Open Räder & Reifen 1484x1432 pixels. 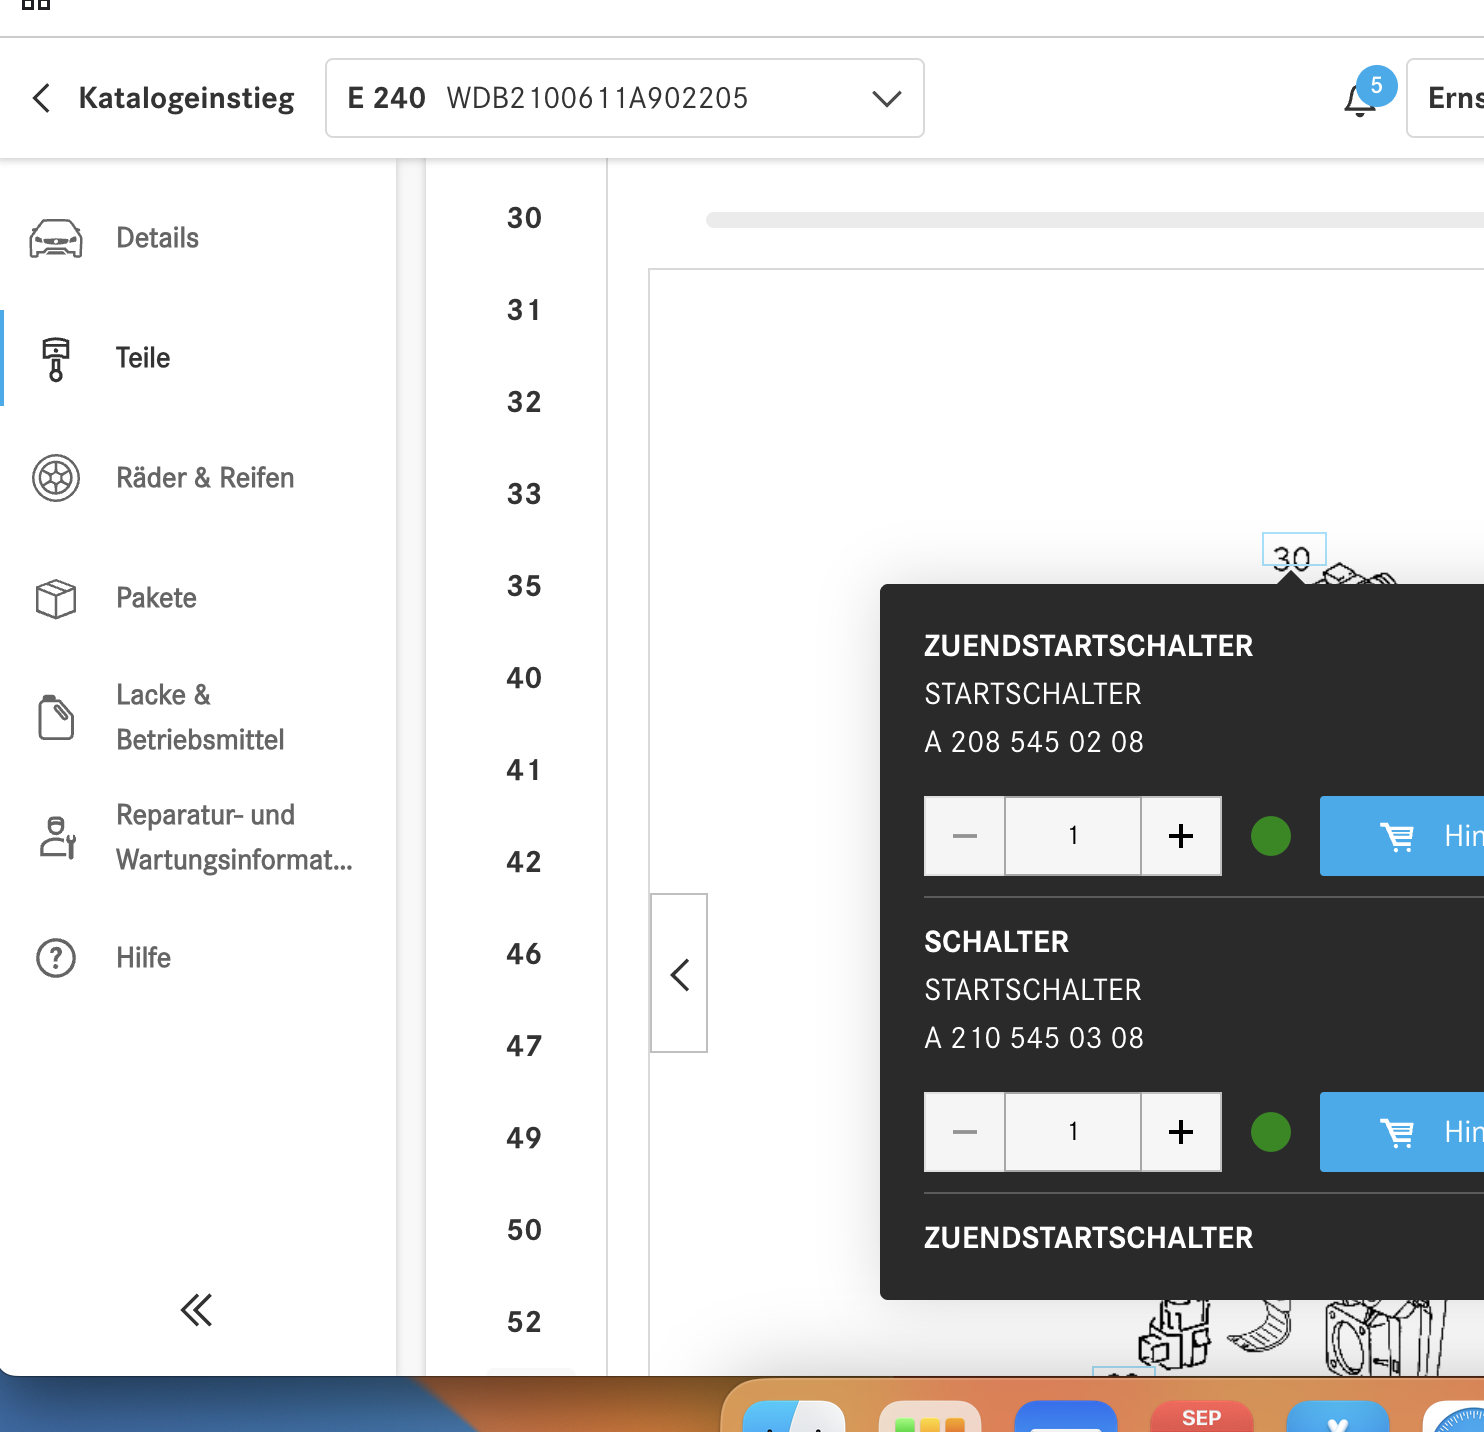pos(205,478)
